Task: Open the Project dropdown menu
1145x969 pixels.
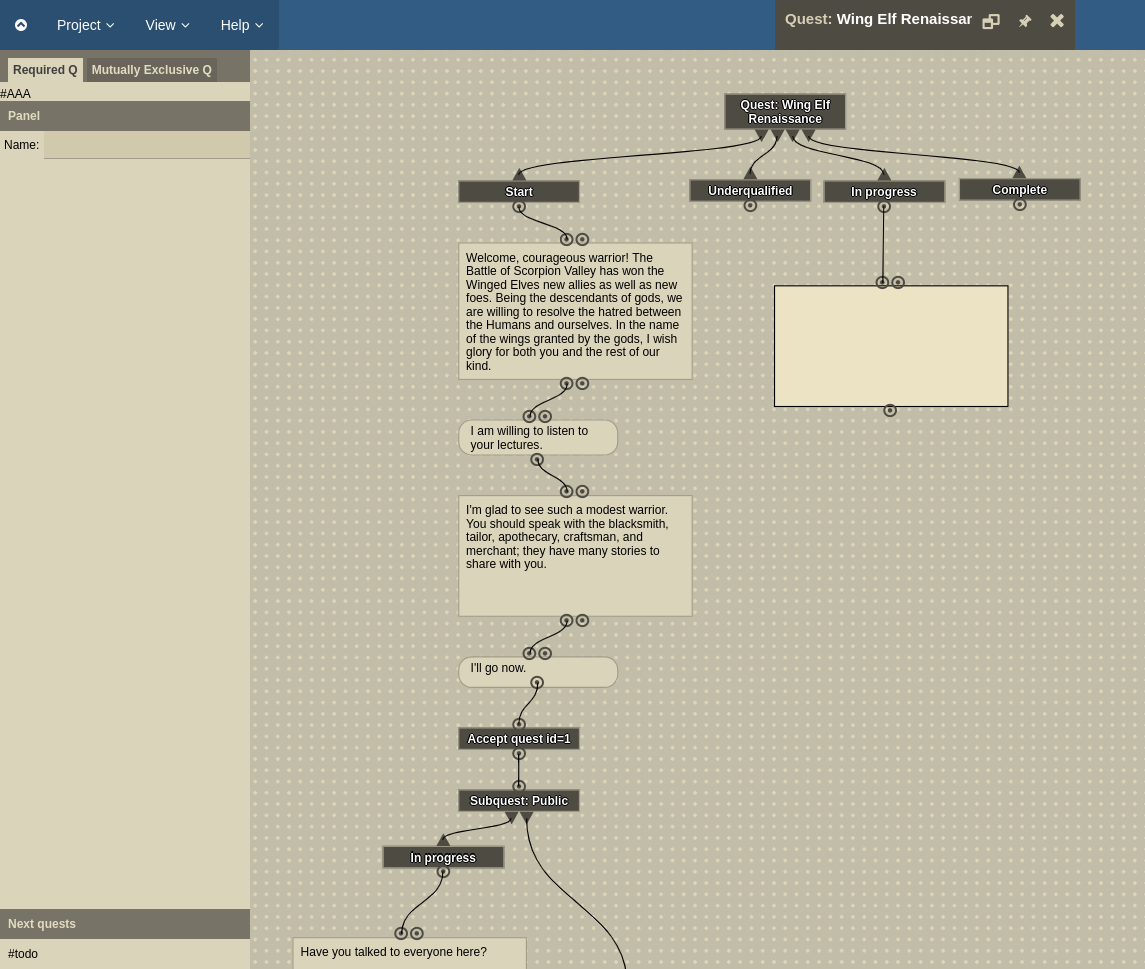Action: click(85, 25)
